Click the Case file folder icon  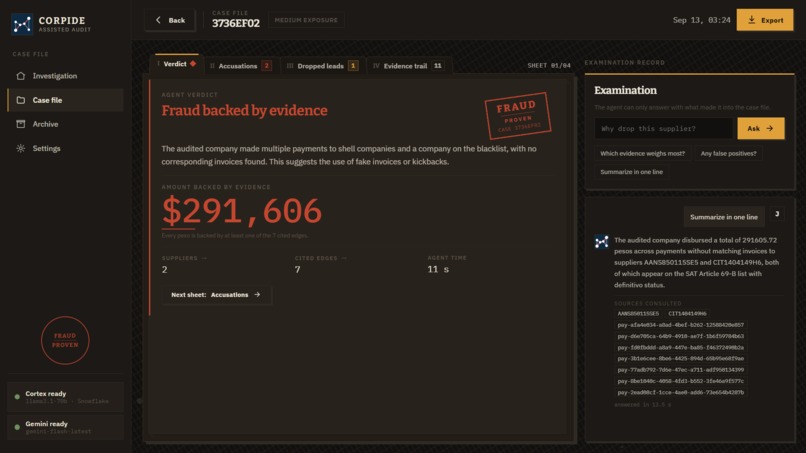[21, 100]
